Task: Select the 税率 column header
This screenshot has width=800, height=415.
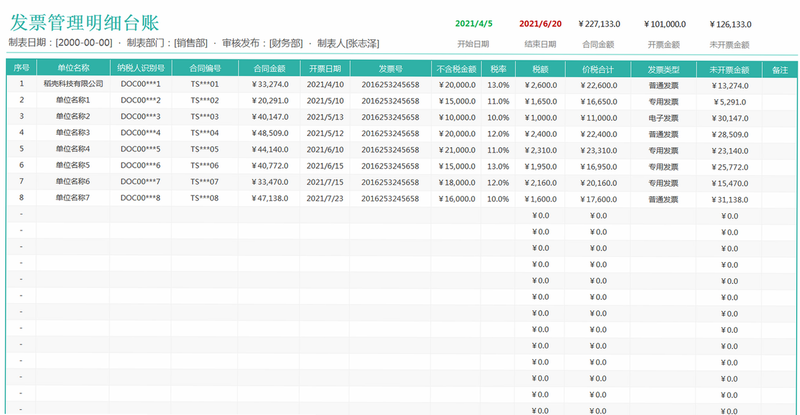Action: point(498,69)
